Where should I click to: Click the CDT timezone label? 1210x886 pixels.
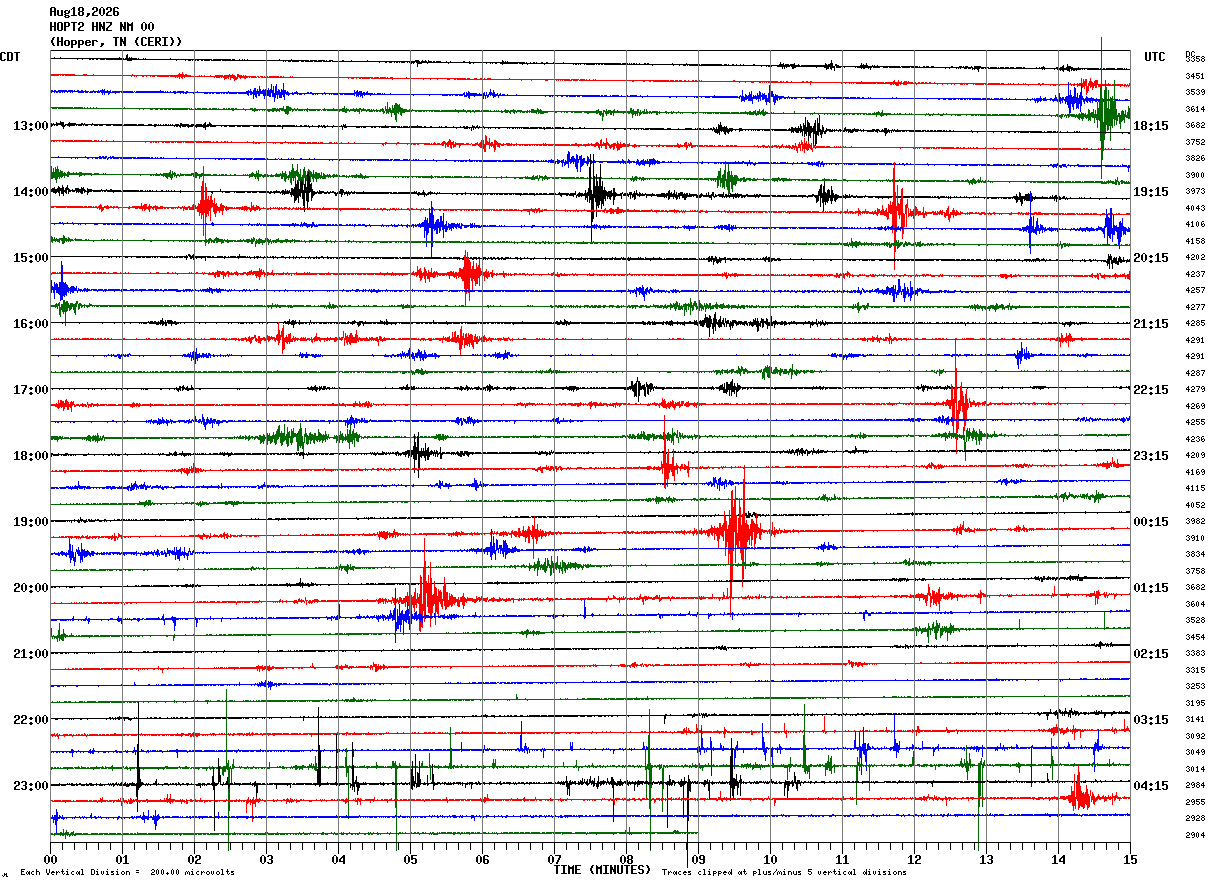(x=10, y=57)
